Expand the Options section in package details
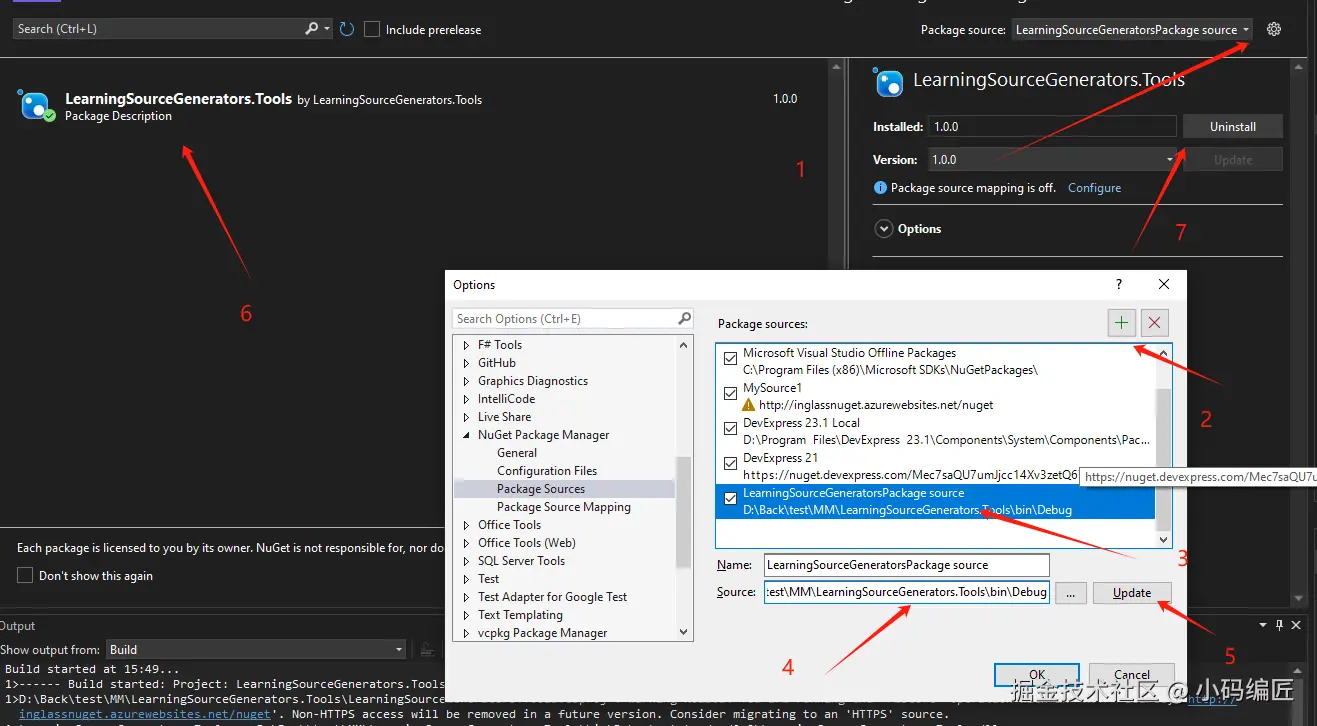Viewport: 1317px width, 726px height. 884,229
